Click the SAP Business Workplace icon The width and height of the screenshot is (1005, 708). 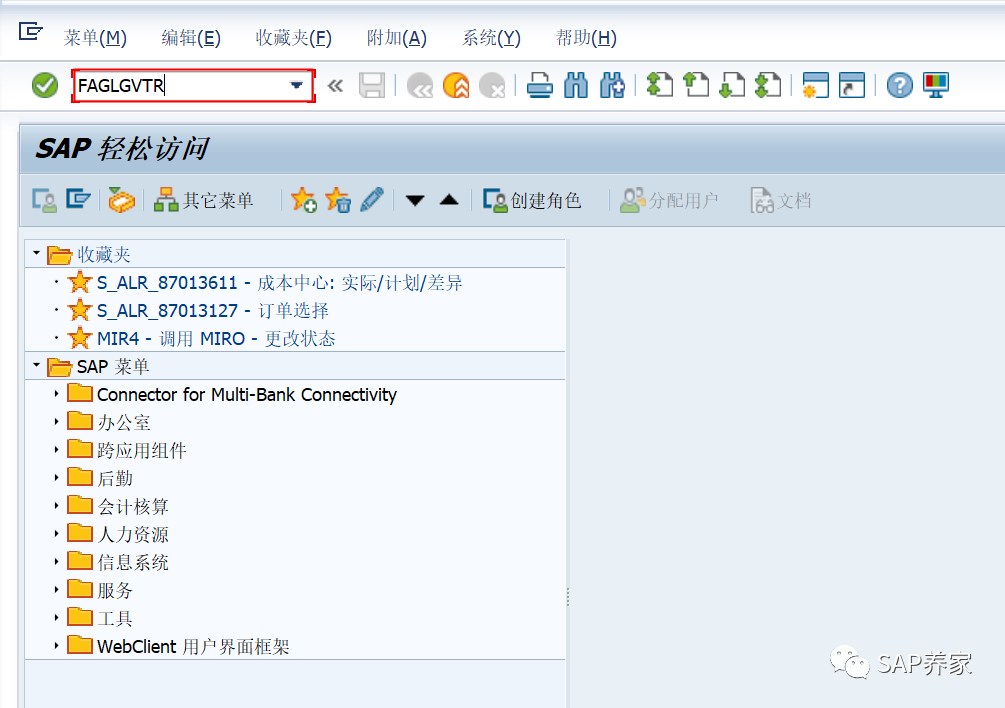point(121,201)
